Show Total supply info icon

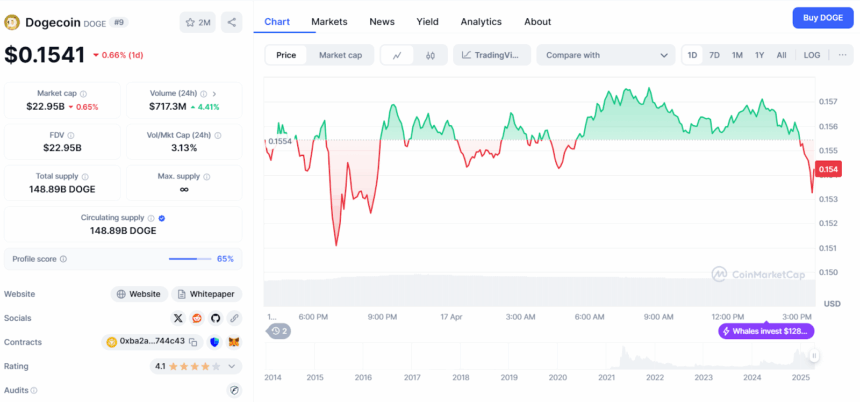[84, 177]
